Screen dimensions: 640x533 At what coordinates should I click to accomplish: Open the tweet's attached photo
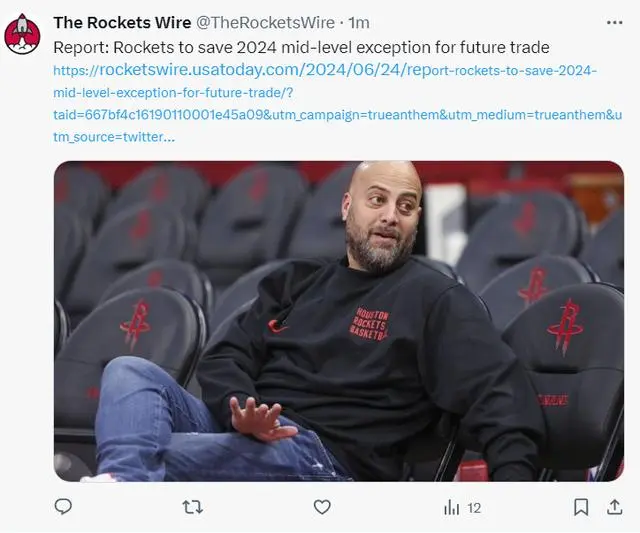(x=339, y=321)
